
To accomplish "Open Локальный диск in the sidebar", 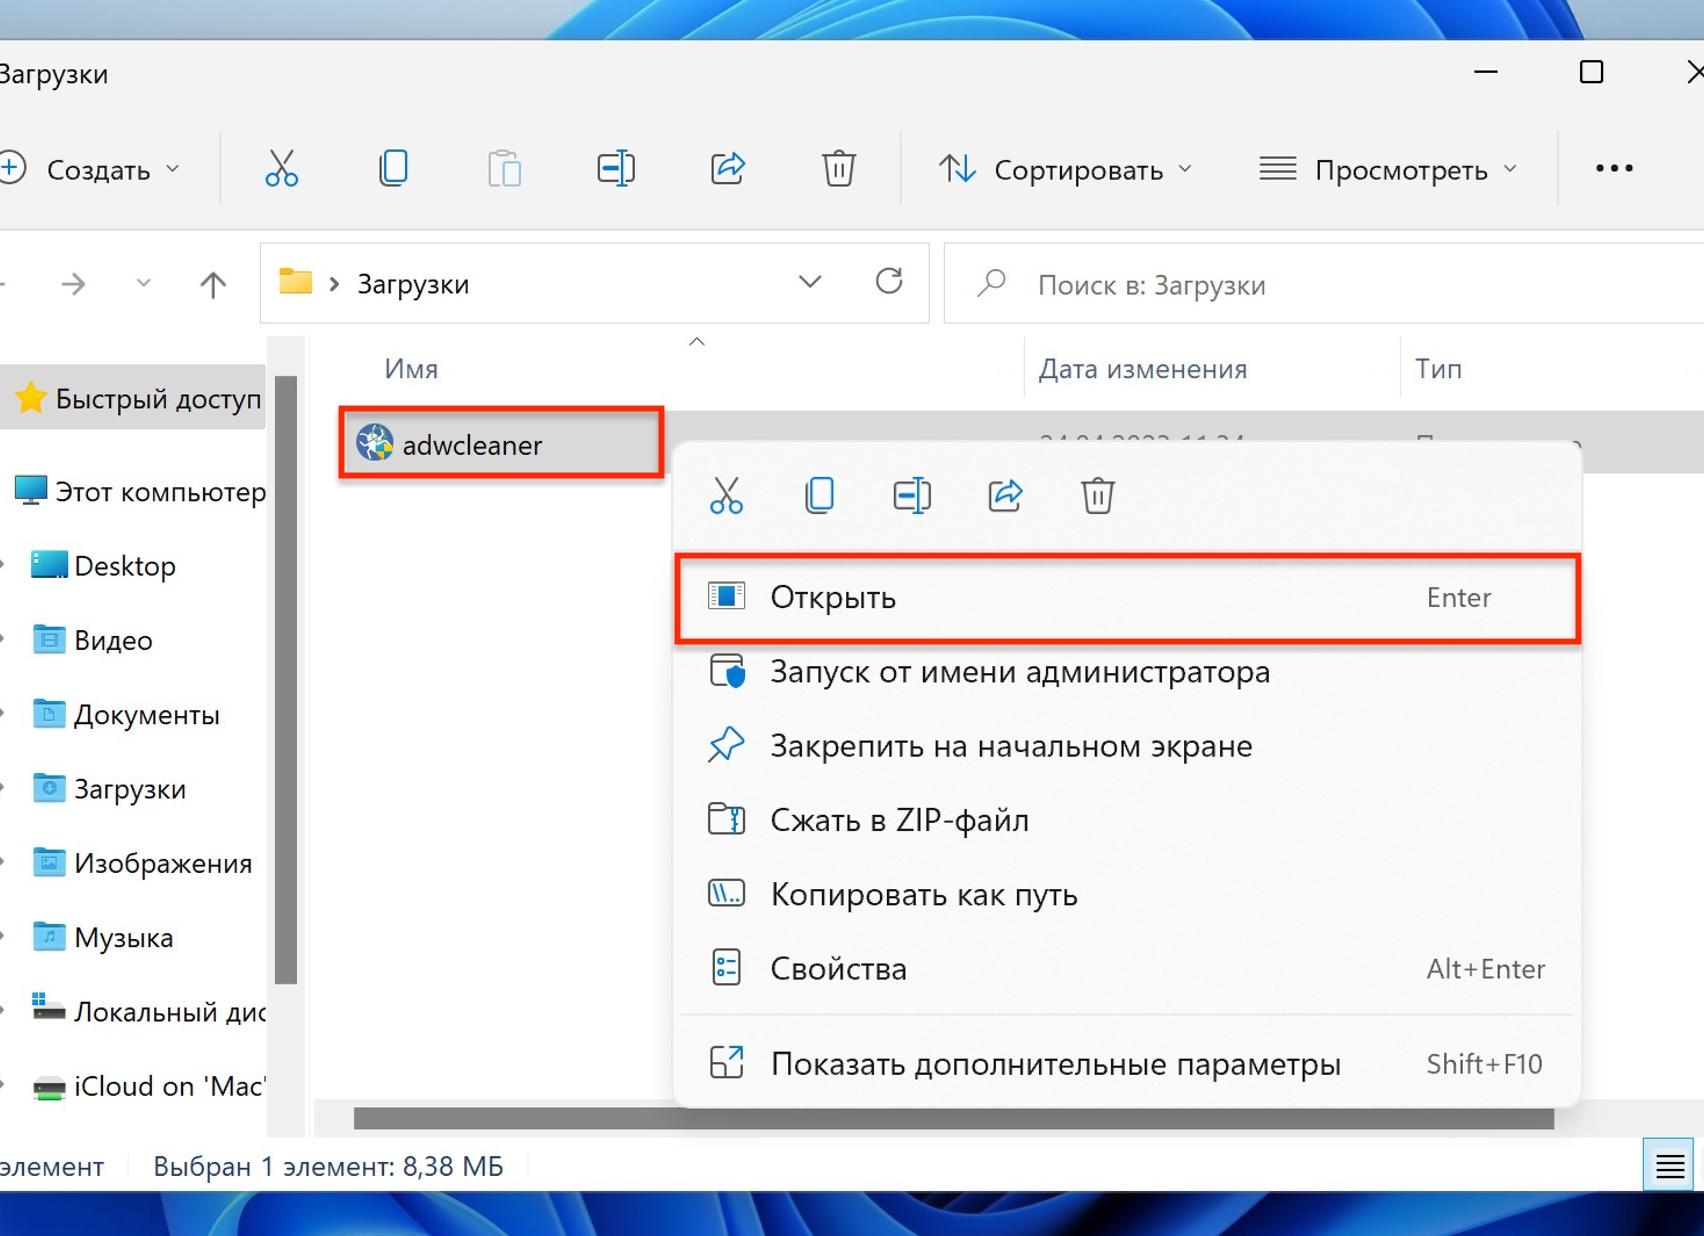I will pyautogui.click(x=148, y=1011).
